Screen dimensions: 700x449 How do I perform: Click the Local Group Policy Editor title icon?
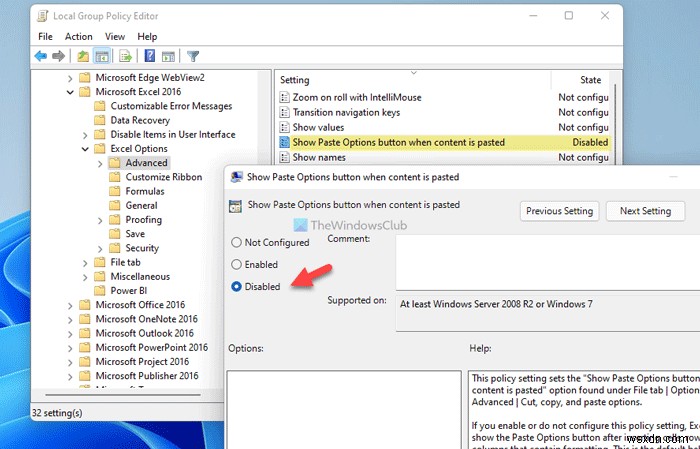43,16
